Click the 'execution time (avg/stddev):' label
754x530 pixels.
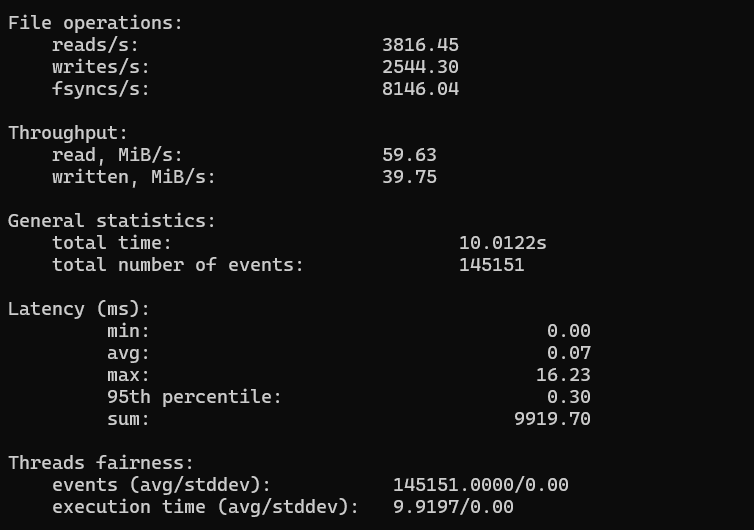(205, 507)
